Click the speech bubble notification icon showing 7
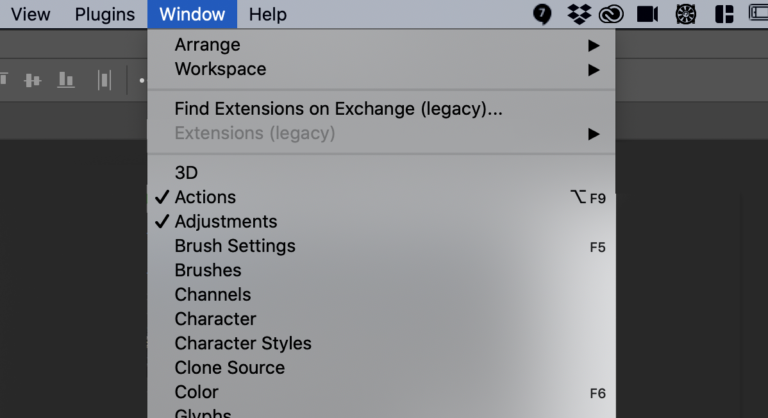 pyautogui.click(x=542, y=14)
